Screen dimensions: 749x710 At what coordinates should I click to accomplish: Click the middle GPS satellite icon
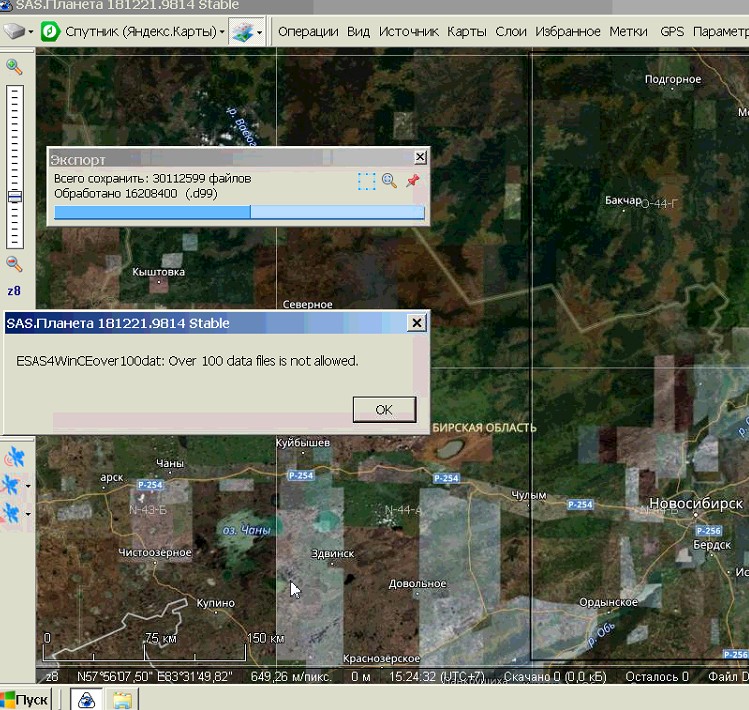coord(13,486)
